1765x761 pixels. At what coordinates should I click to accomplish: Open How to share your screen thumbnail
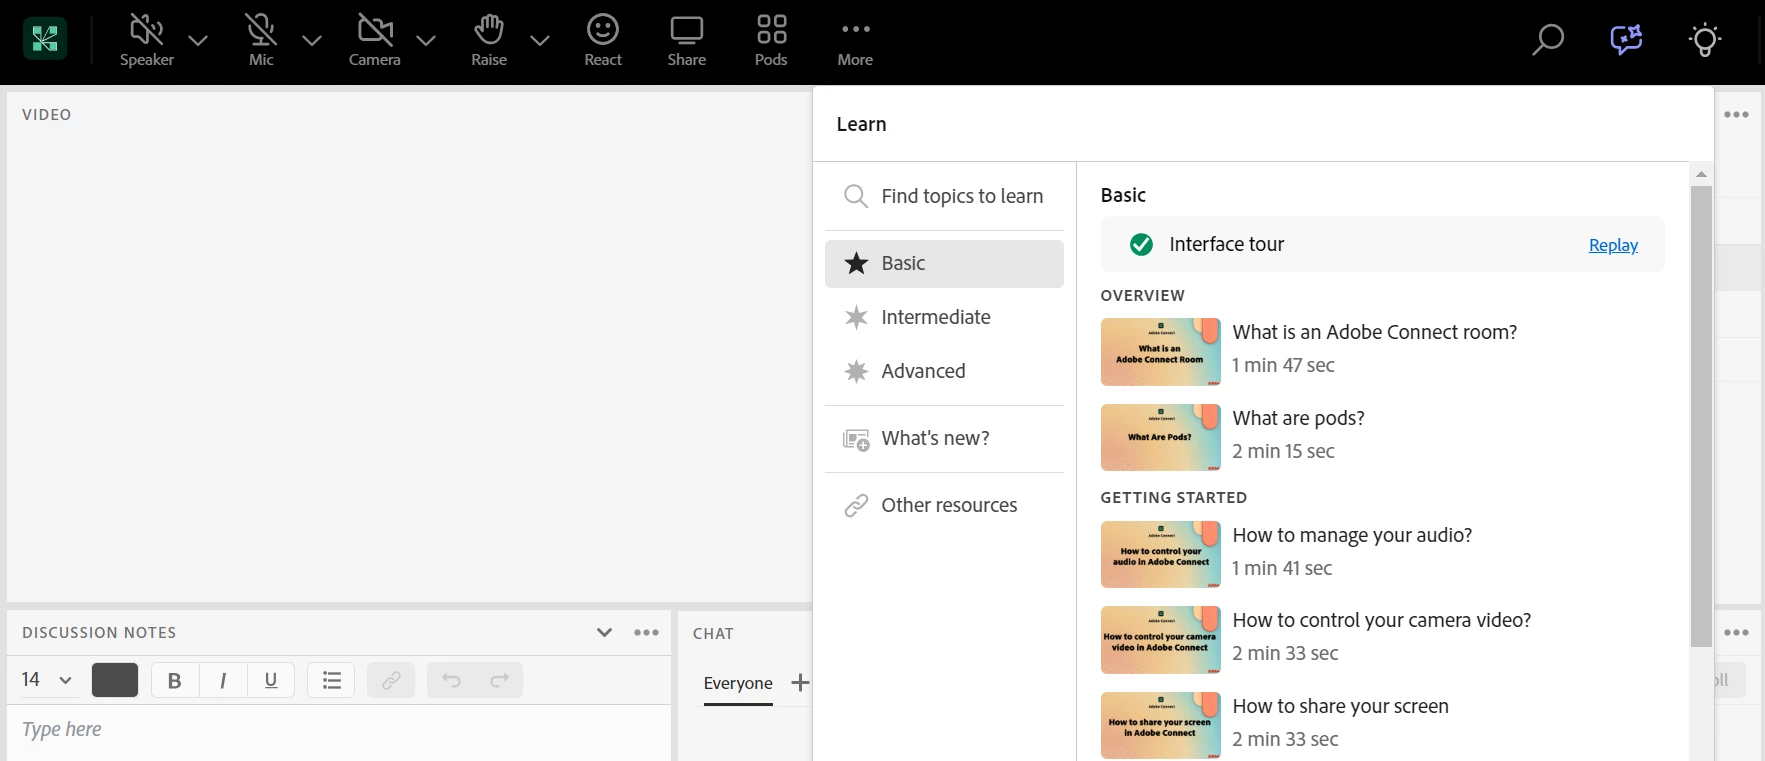(1161, 725)
